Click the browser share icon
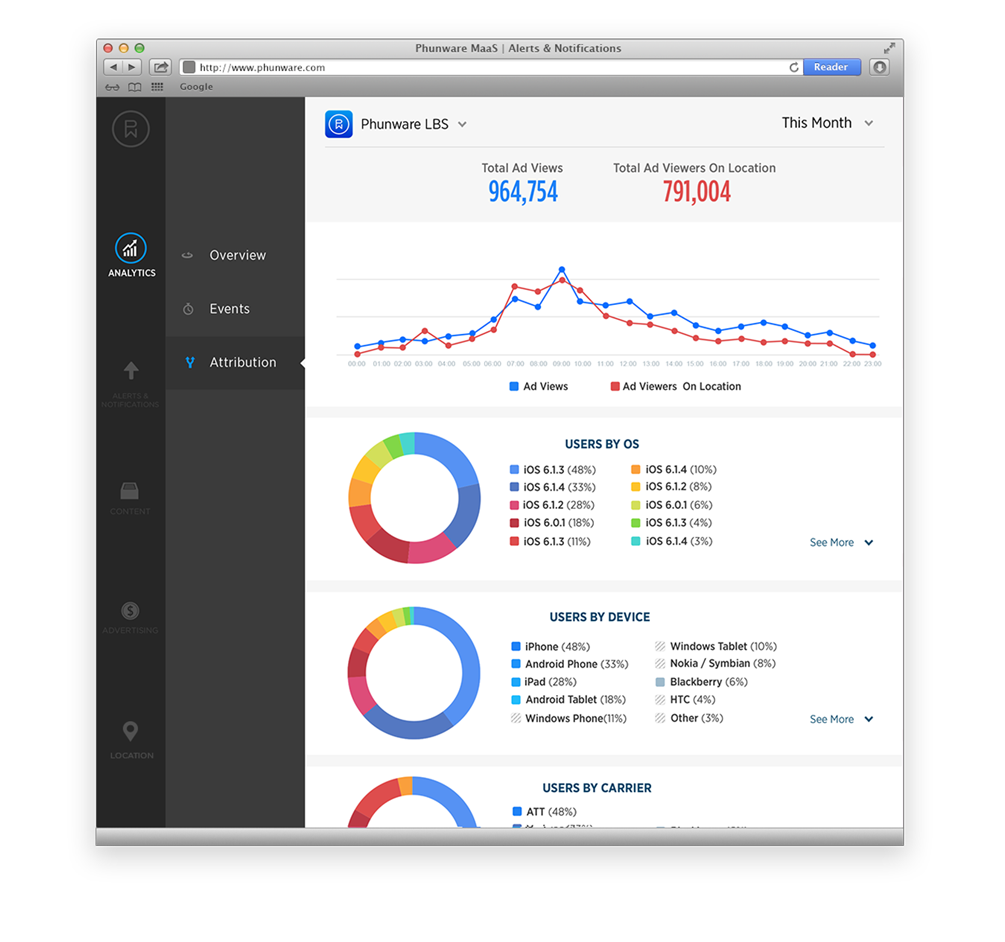The width and height of the screenshot is (1005, 942). (x=160, y=67)
